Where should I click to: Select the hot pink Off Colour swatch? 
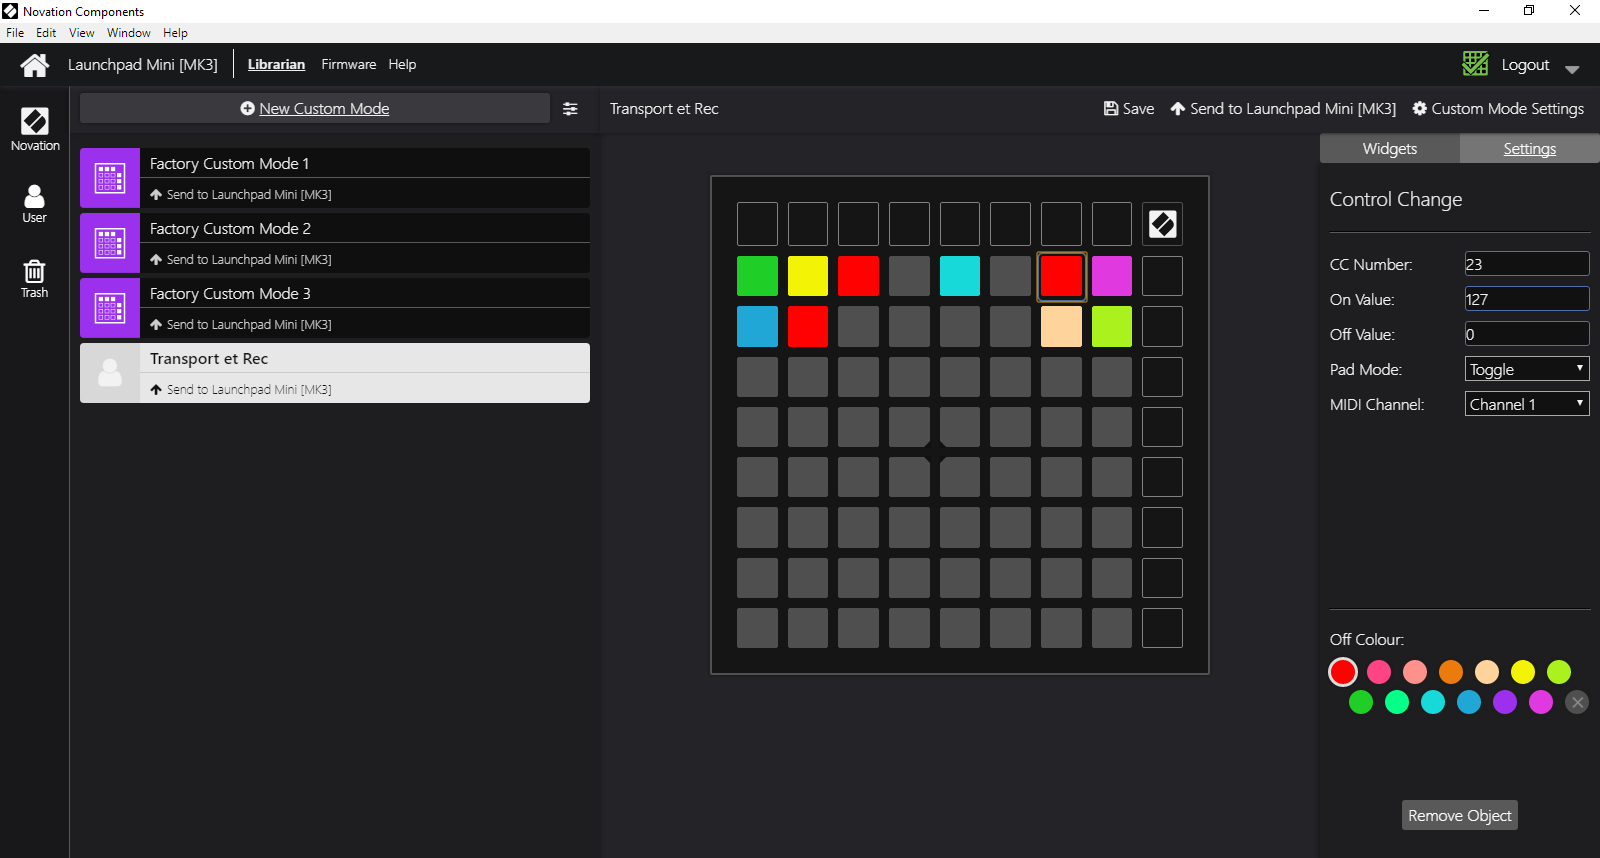pyautogui.click(x=1379, y=672)
